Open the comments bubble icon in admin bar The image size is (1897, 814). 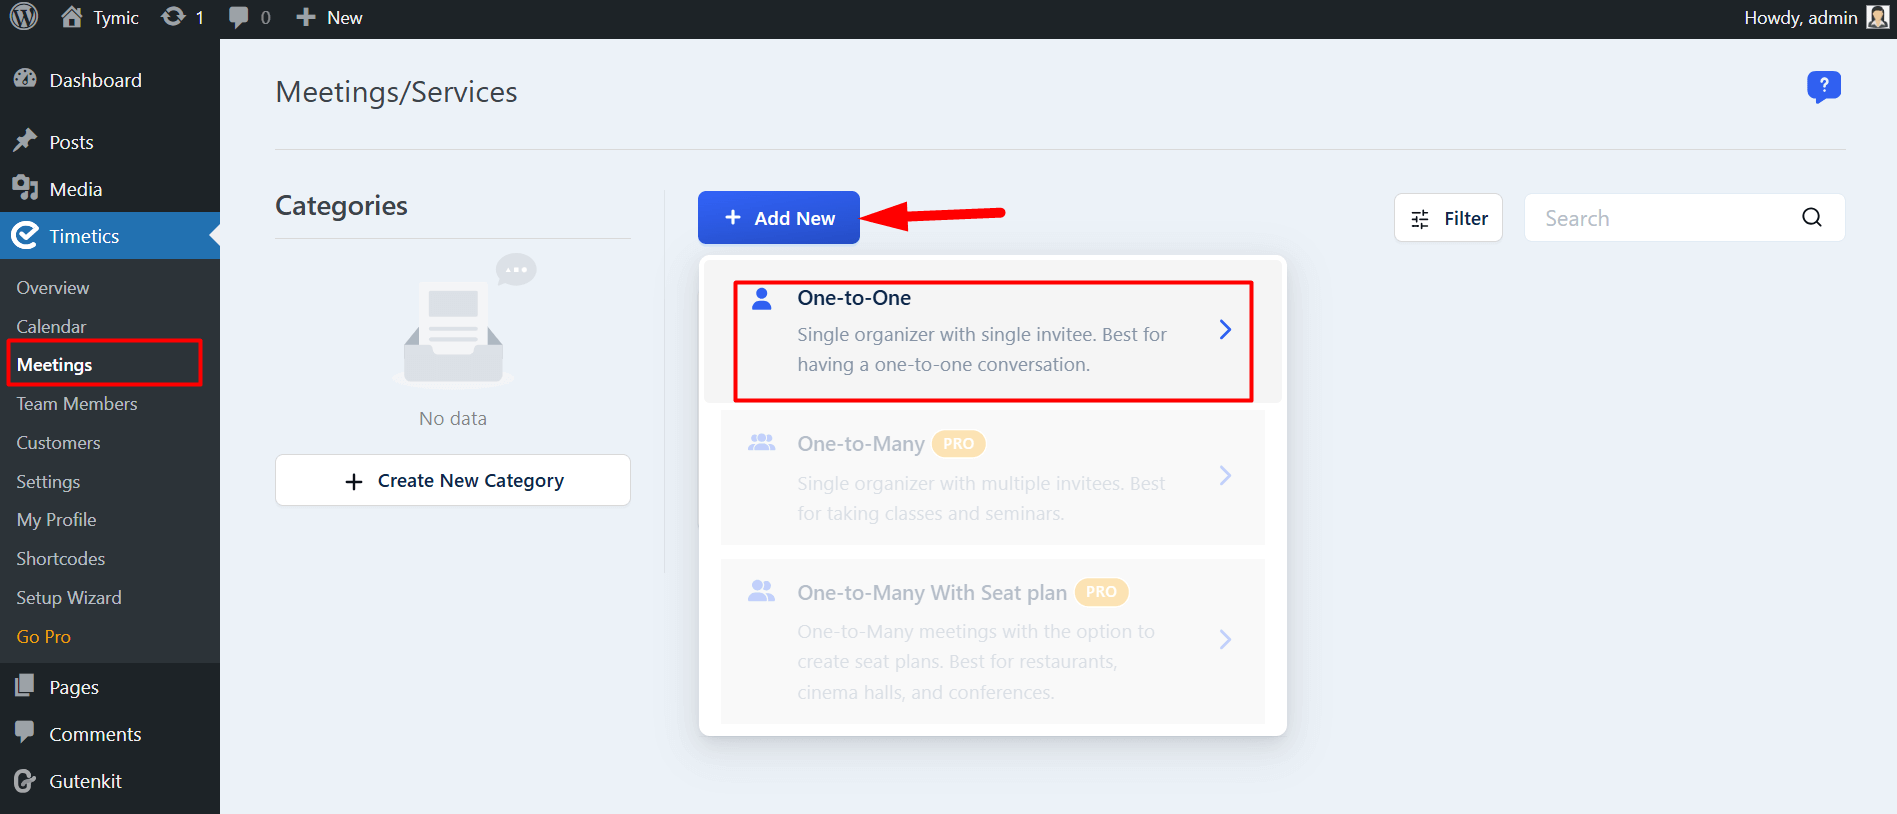coord(238,17)
